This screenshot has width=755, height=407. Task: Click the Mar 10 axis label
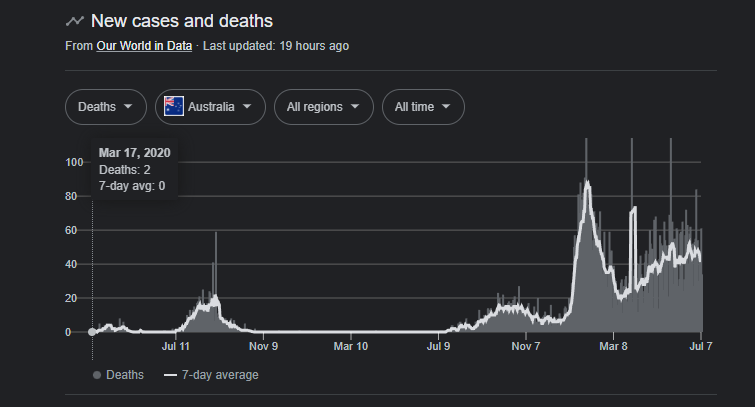pyautogui.click(x=350, y=347)
